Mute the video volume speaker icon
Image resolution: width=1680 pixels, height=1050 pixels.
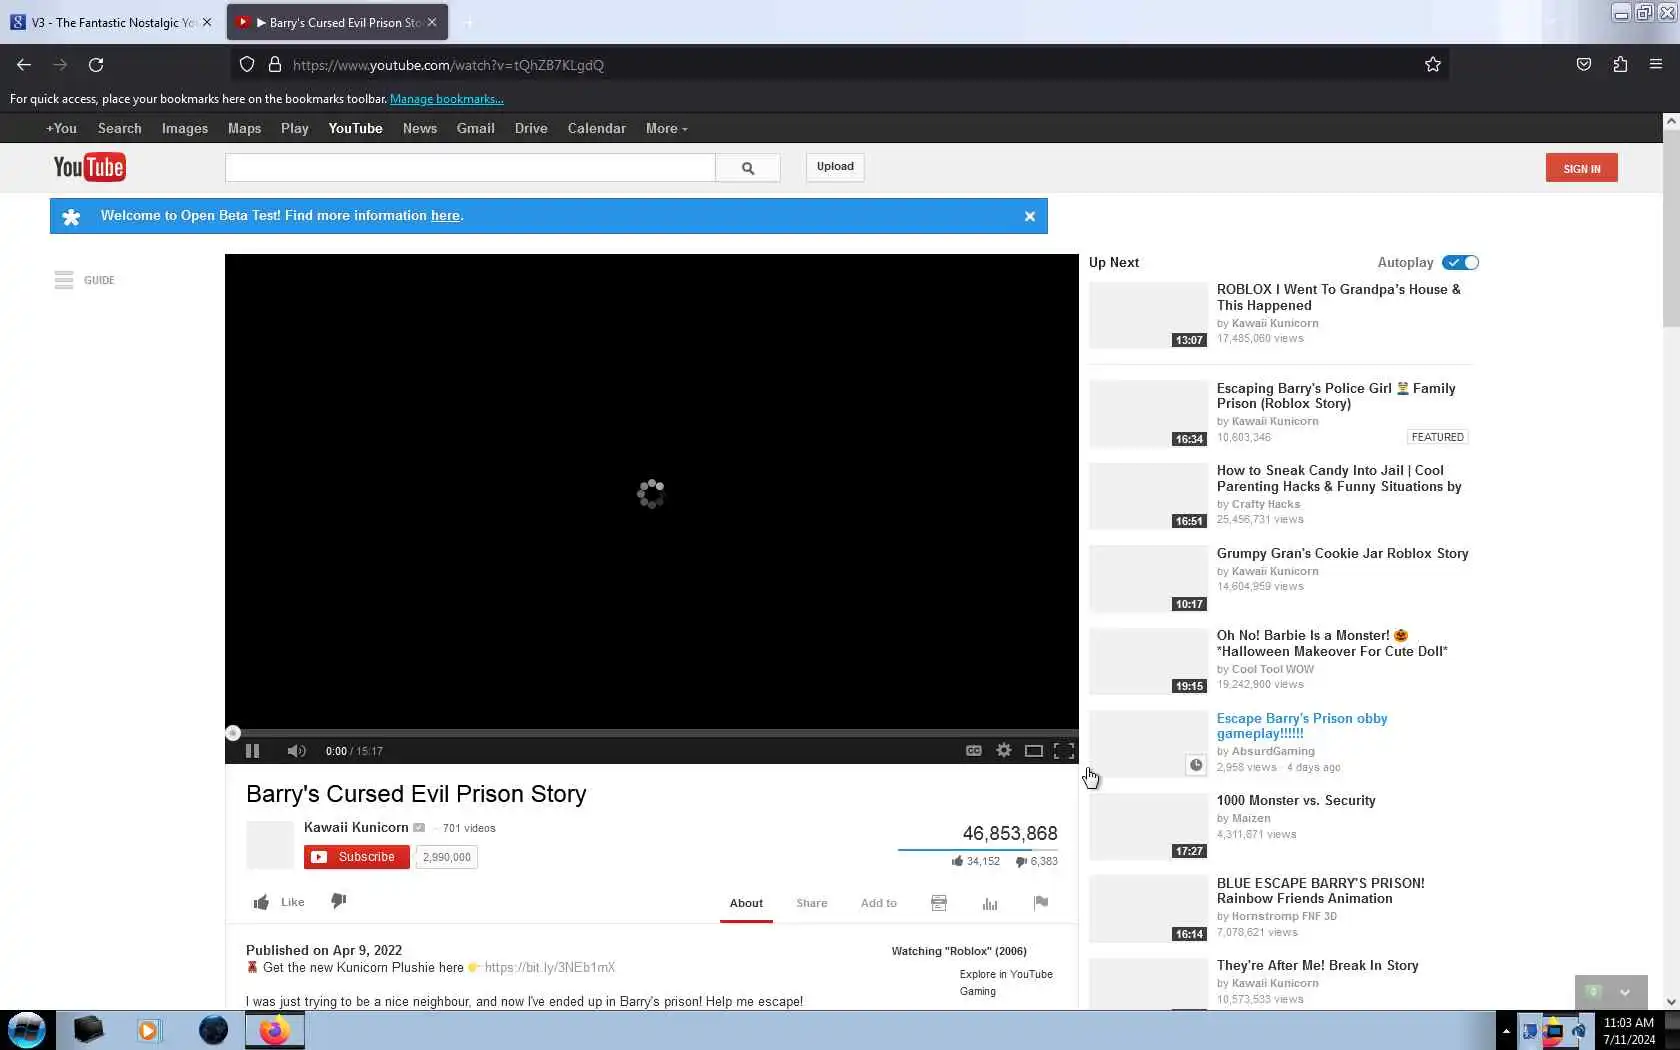pyautogui.click(x=296, y=751)
